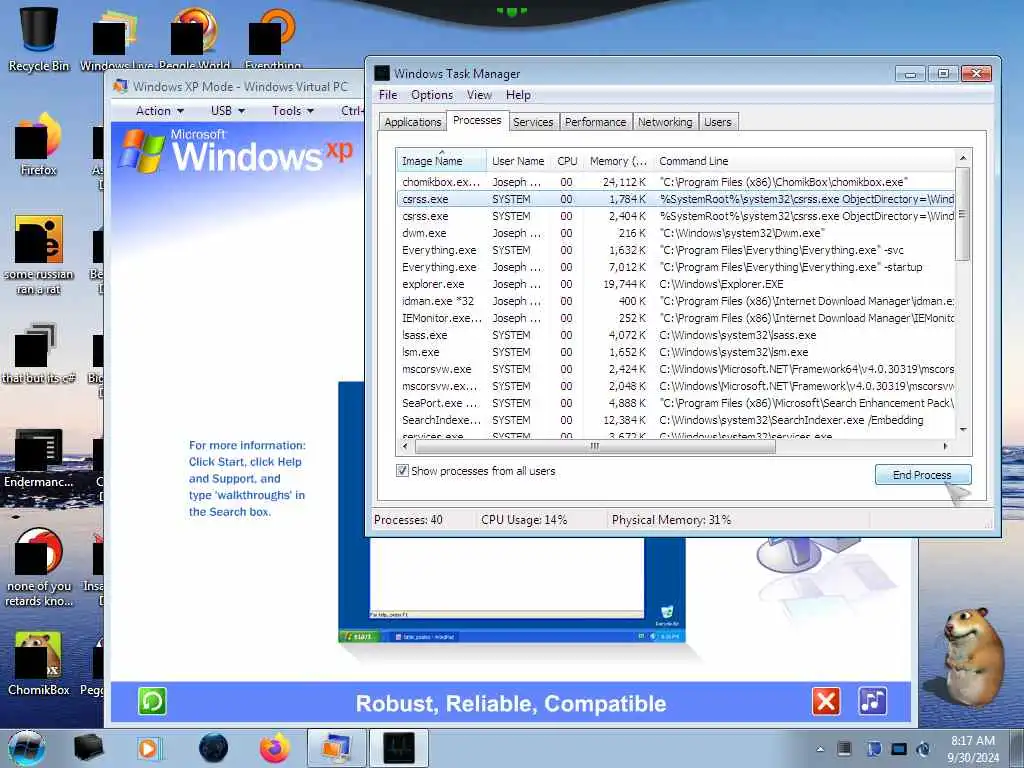The height and width of the screenshot is (768, 1024).
Task: Click the process list scroll-up arrow
Action: [x=963, y=158]
